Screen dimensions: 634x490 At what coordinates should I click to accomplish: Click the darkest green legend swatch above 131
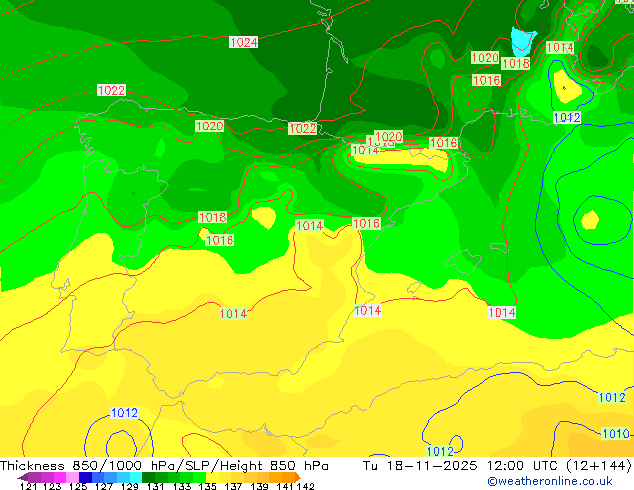148,477
